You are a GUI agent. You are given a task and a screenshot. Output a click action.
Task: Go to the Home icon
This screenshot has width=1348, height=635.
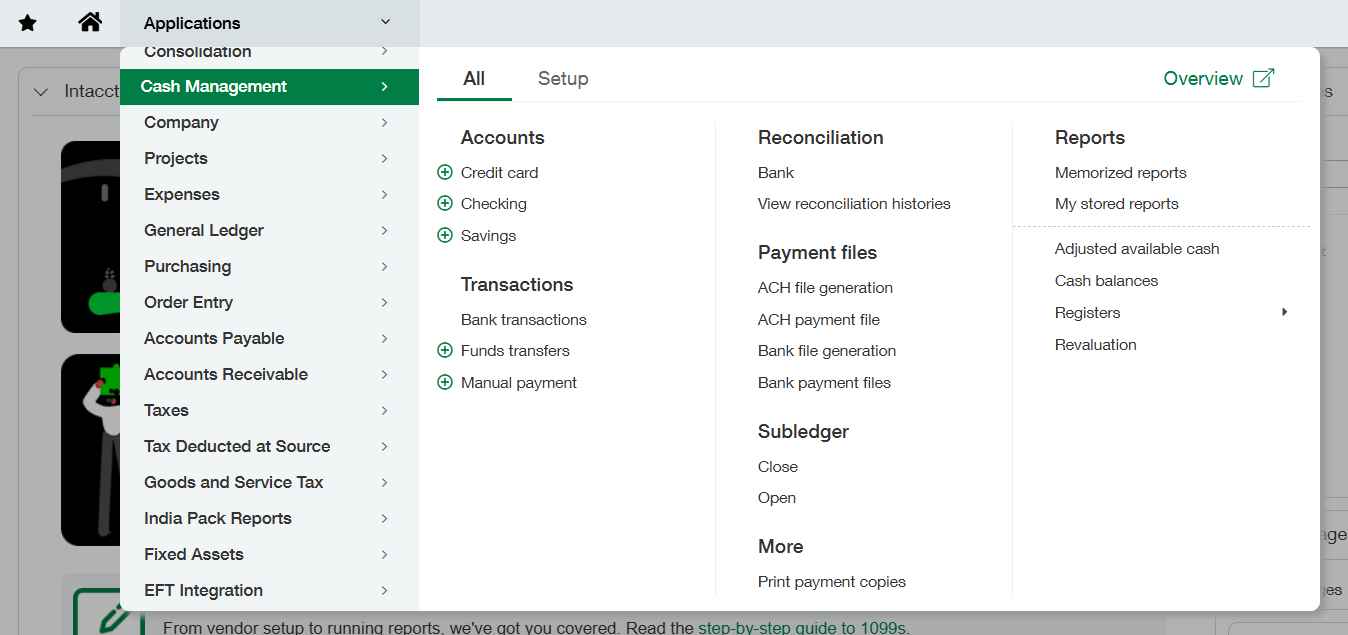[90, 23]
